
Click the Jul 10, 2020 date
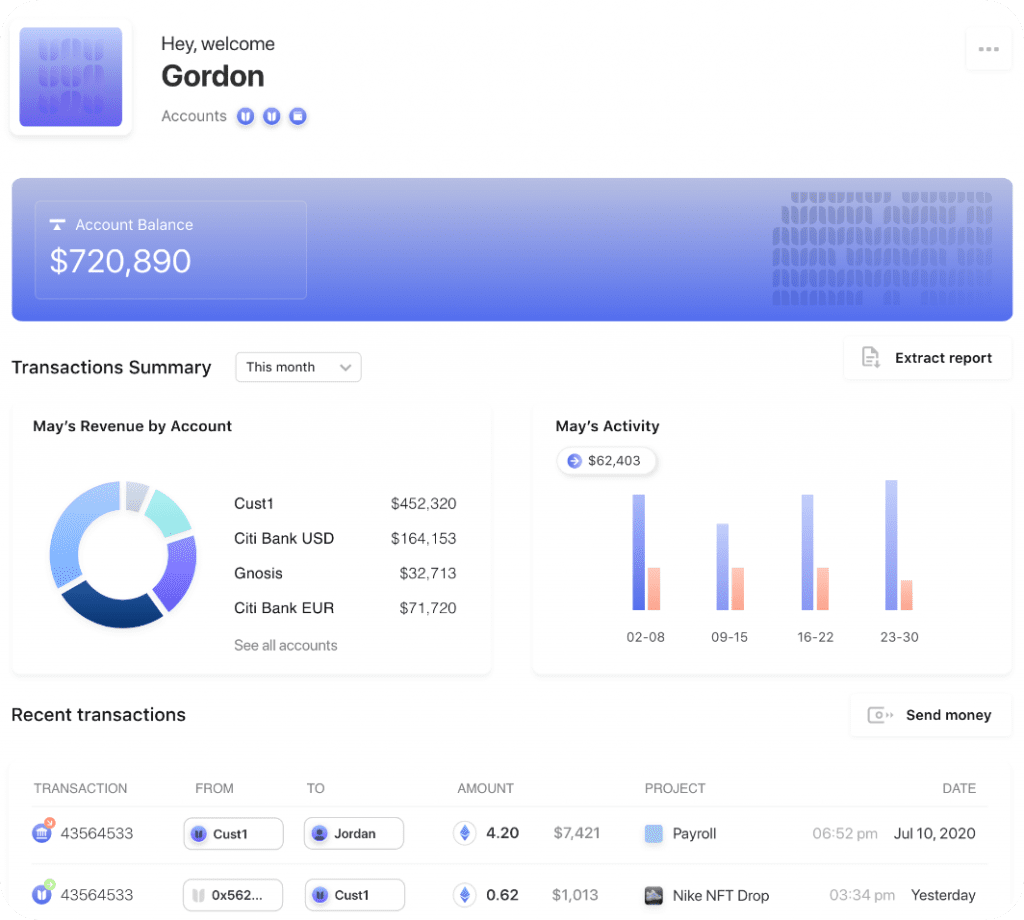[935, 833]
